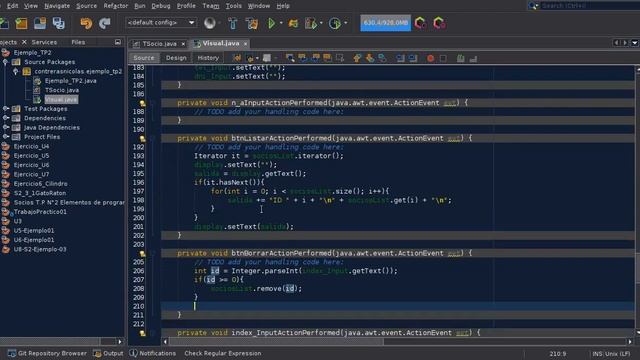Expand the Project Files node
The width and height of the screenshot is (640, 360).
pyautogui.click(x=5, y=137)
